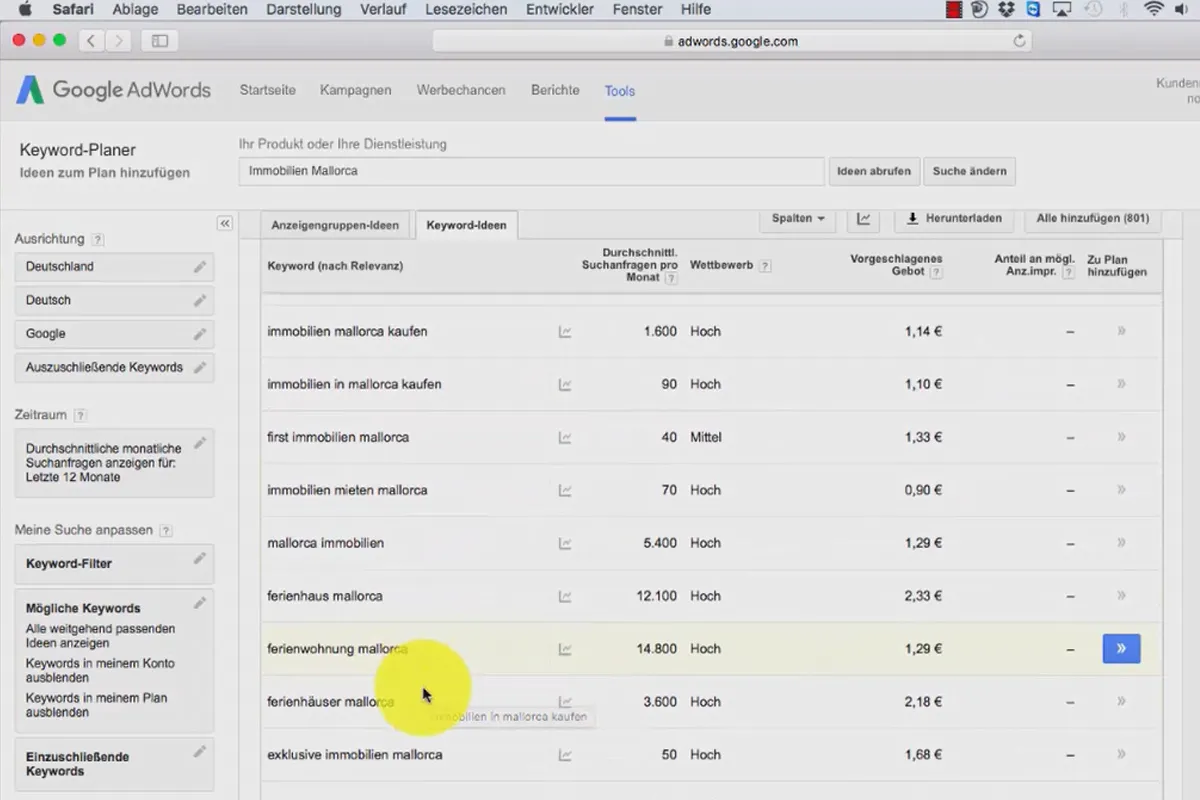The image size is (1200, 800).
Task: Click Safari back navigation button
Action: tap(91, 41)
